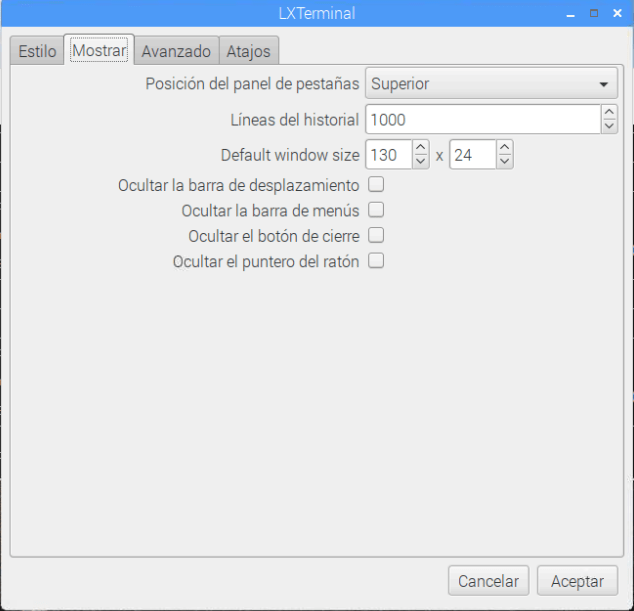Switch to the Estilo tab
Image resolution: width=634 pixels, height=611 pixels.
point(37,51)
